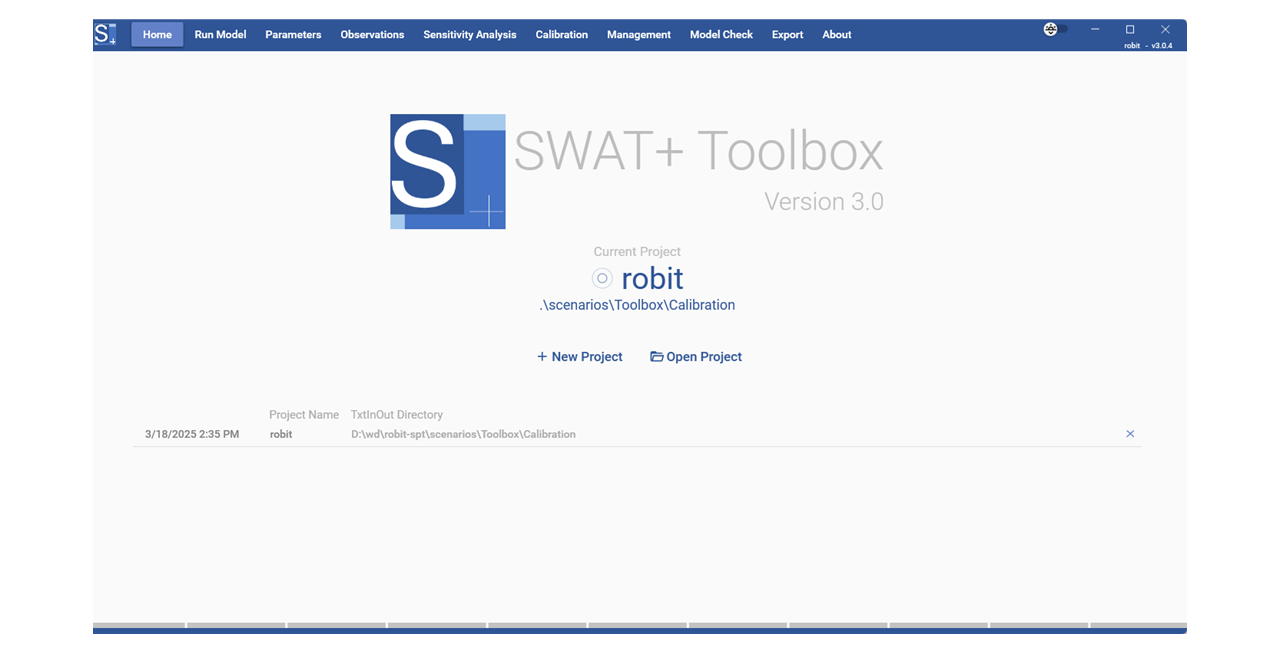Image resolution: width=1280 pixels, height=653 pixels.
Task: Click the SWAT+ Toolbox logo in title bar
Action: coord(105,34)
